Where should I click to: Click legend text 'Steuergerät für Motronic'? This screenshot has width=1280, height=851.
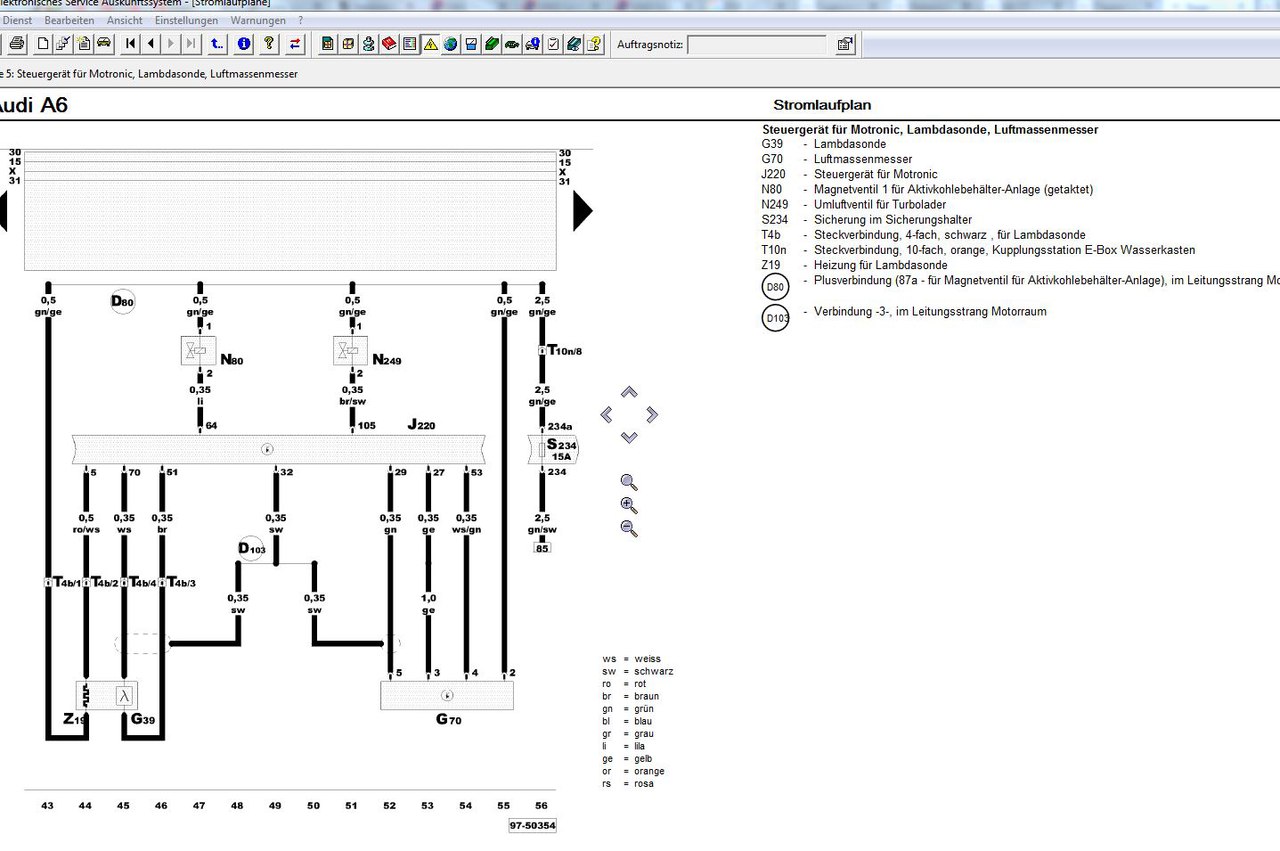[x=876, y=174]
